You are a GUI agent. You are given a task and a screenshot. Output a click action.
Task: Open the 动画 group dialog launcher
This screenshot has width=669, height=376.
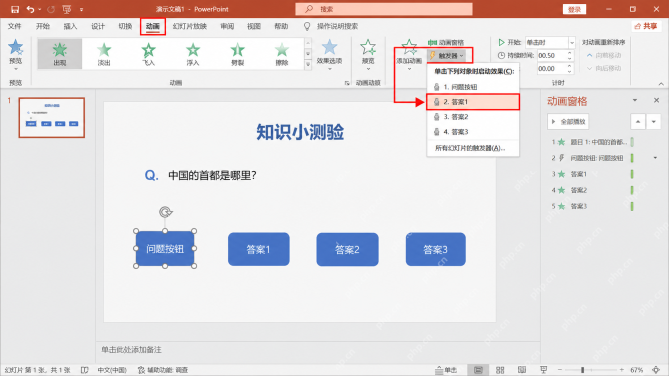(347, 83)
